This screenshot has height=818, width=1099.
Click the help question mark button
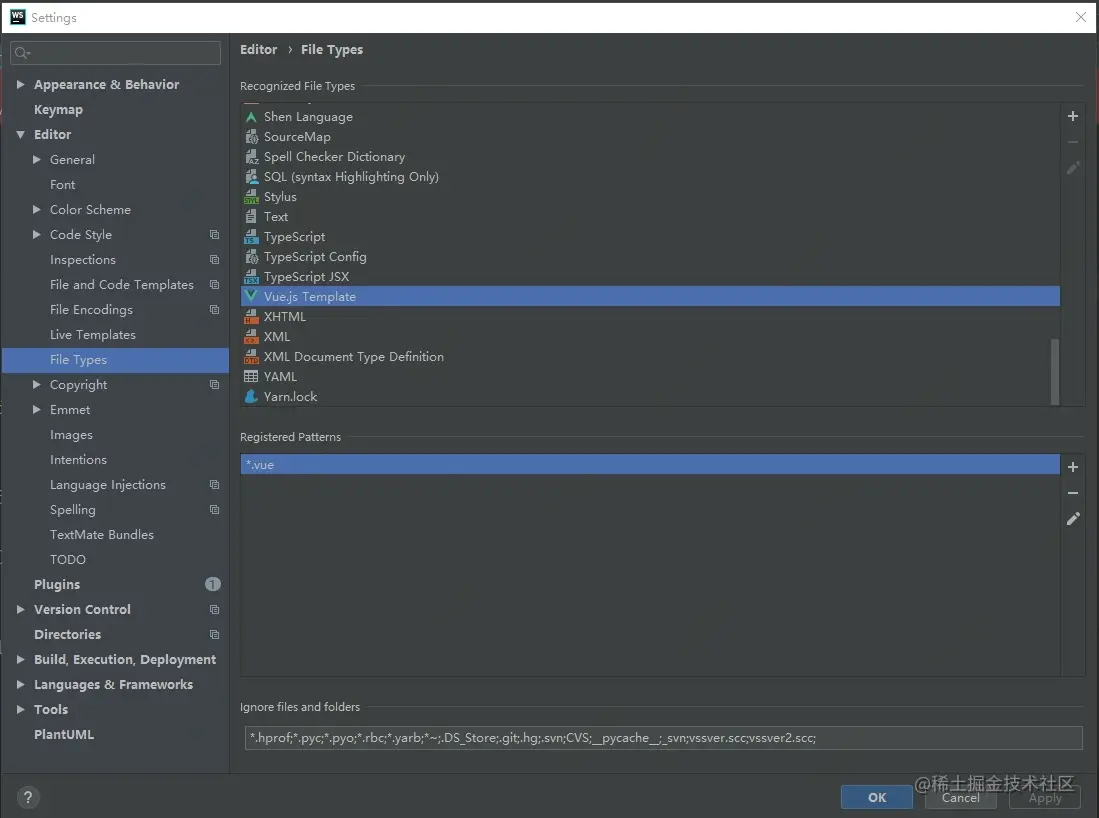click(x=27, y=797)
